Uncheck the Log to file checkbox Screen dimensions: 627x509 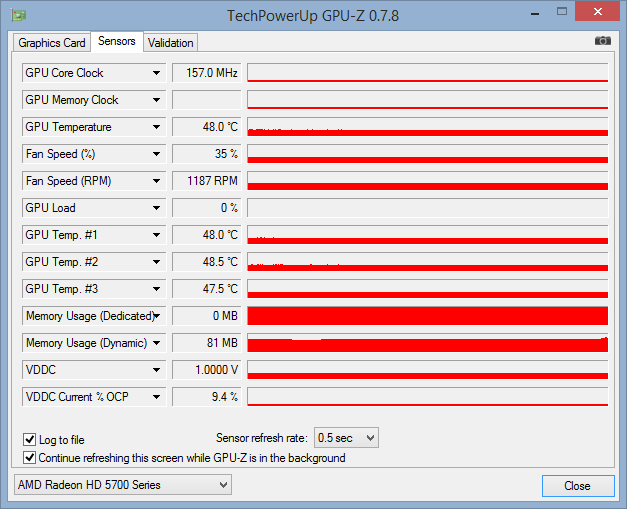pyautogui.click(x=29, y=439)
